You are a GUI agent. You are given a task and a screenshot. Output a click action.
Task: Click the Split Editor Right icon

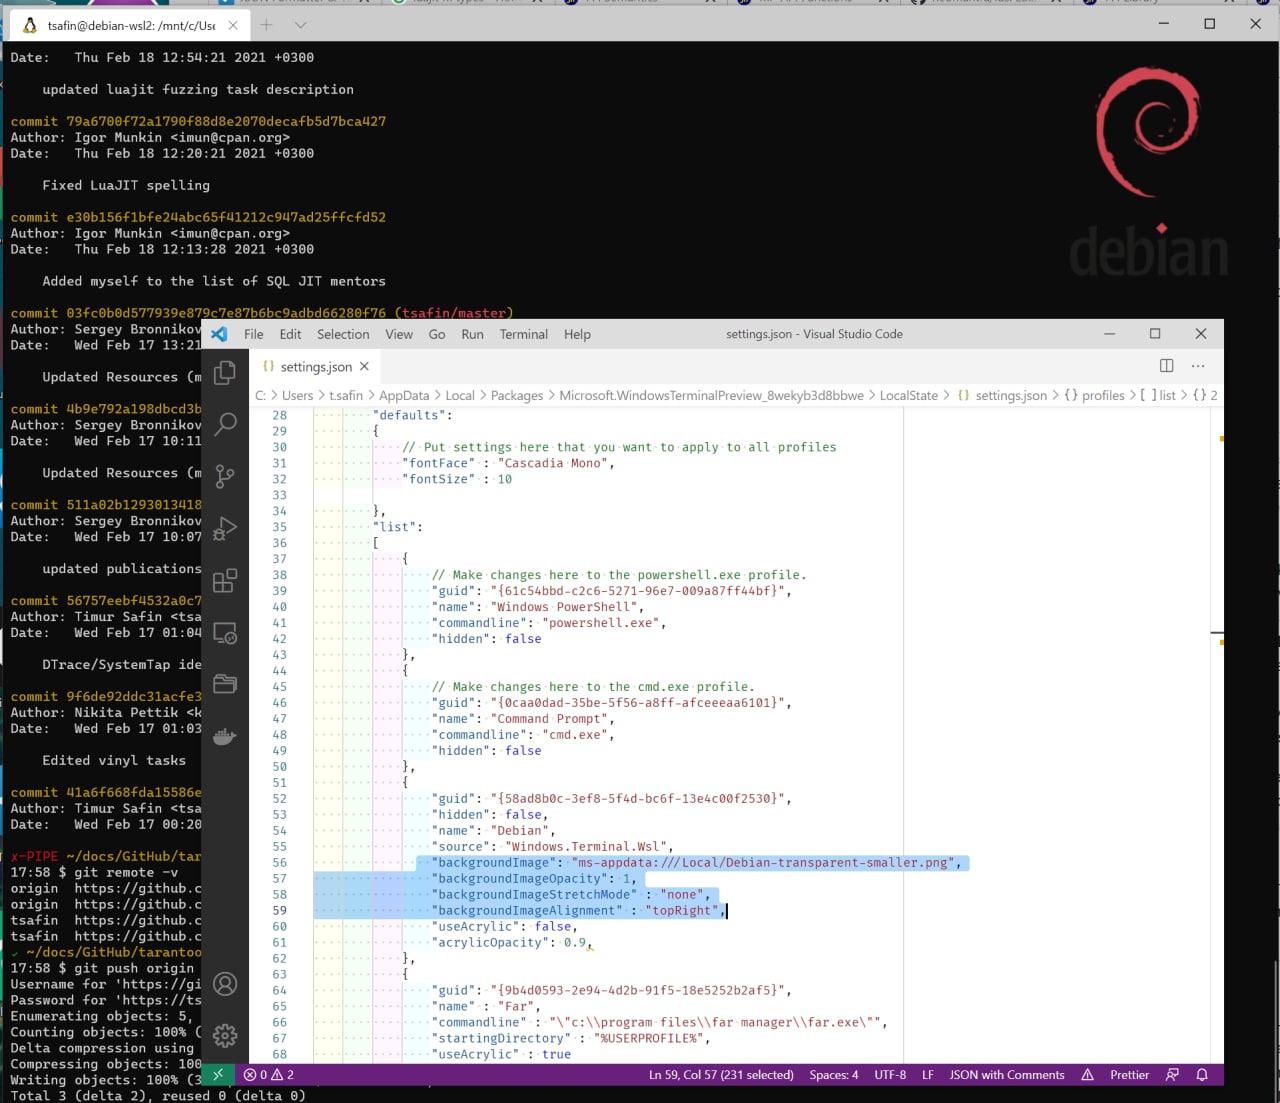[1166, 366]
